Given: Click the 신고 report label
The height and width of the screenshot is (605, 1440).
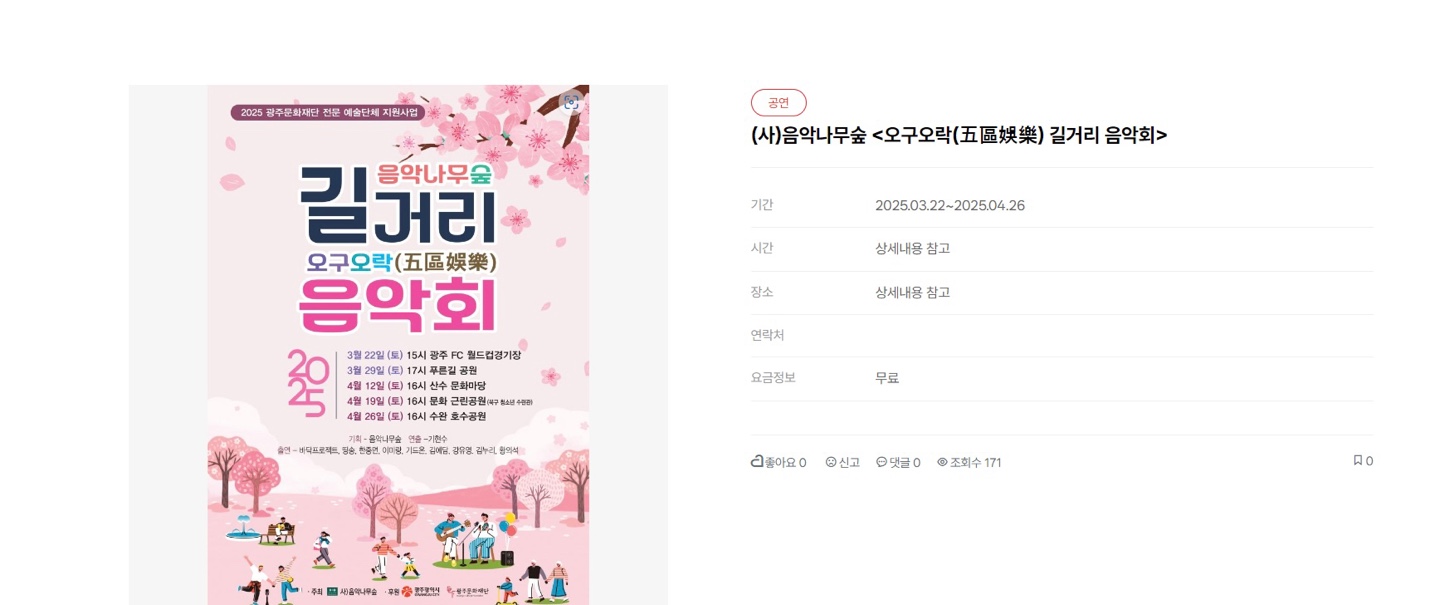Looking at the screenshot, I should coord(849,462).
